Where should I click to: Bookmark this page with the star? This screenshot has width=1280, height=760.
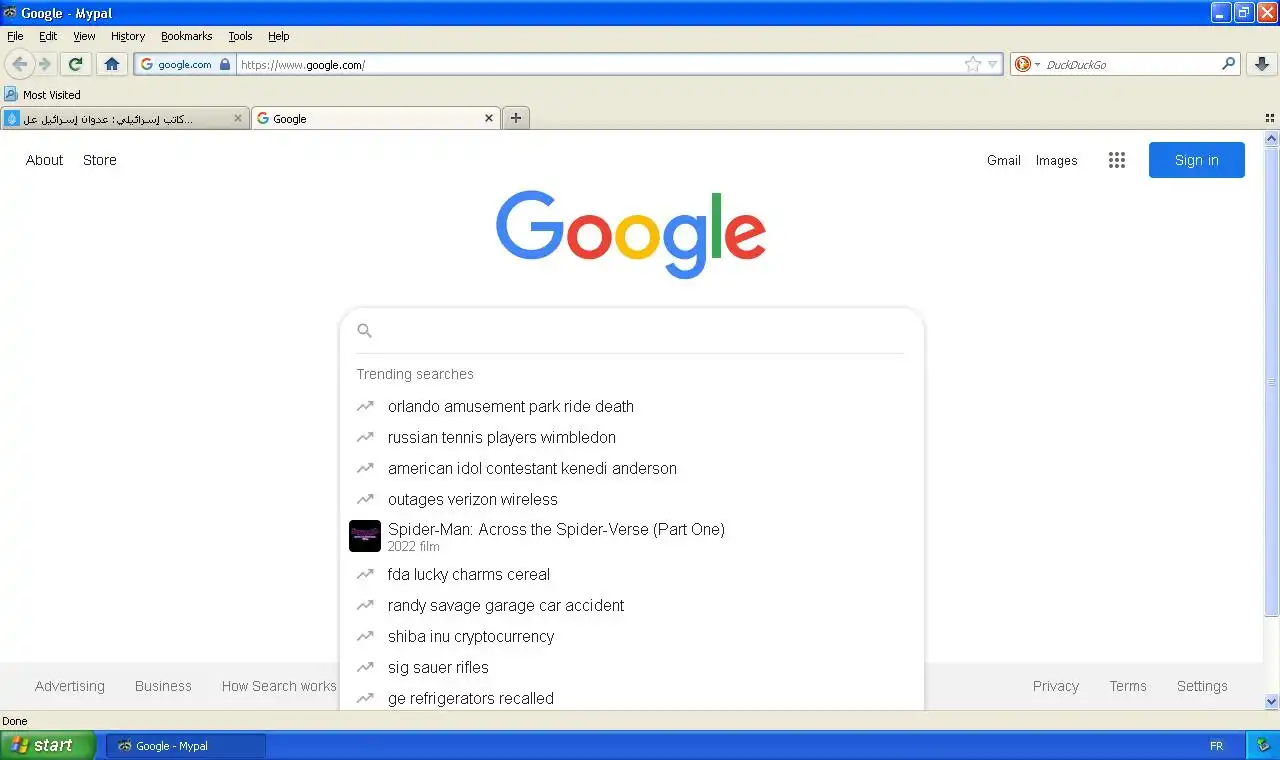point(973,64)
